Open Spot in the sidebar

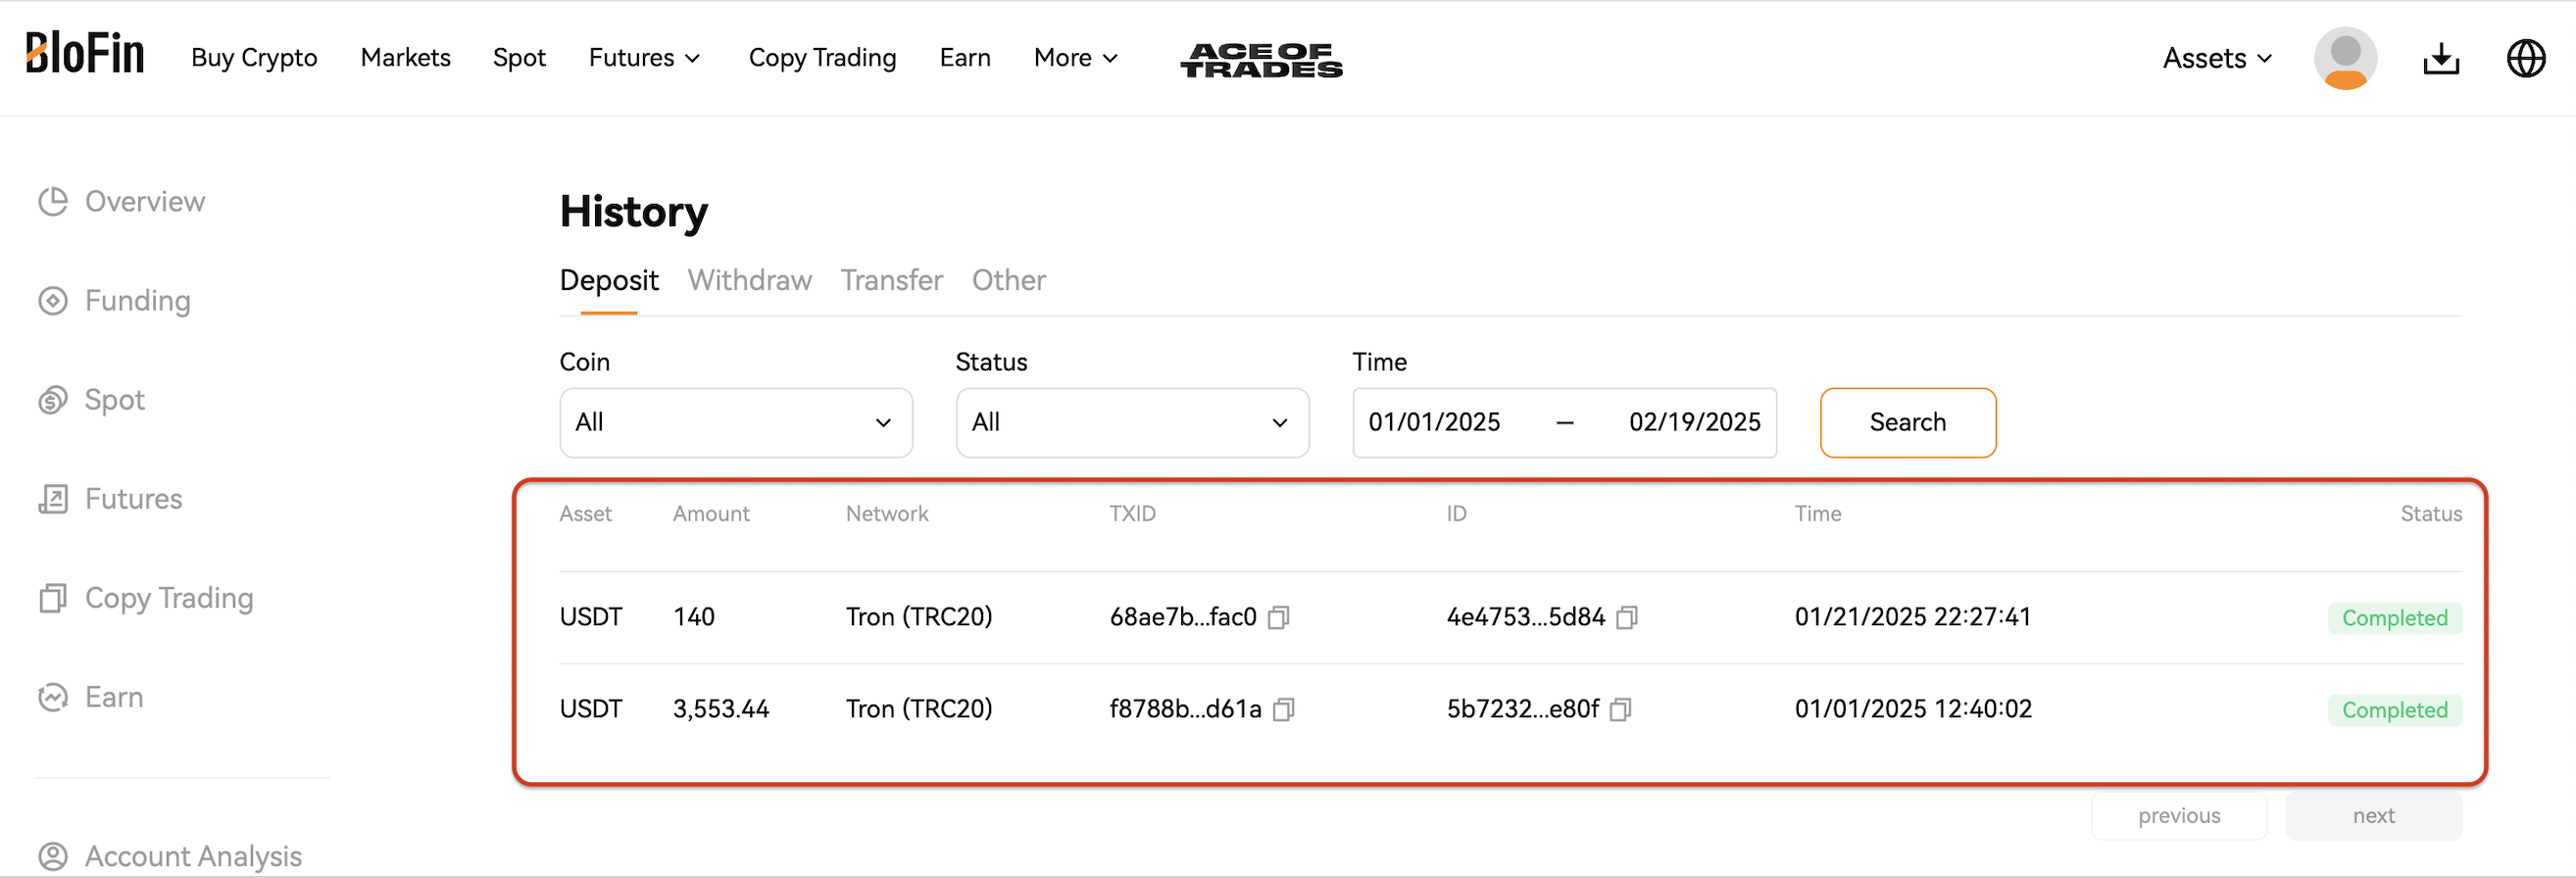[x=115, y=400]
